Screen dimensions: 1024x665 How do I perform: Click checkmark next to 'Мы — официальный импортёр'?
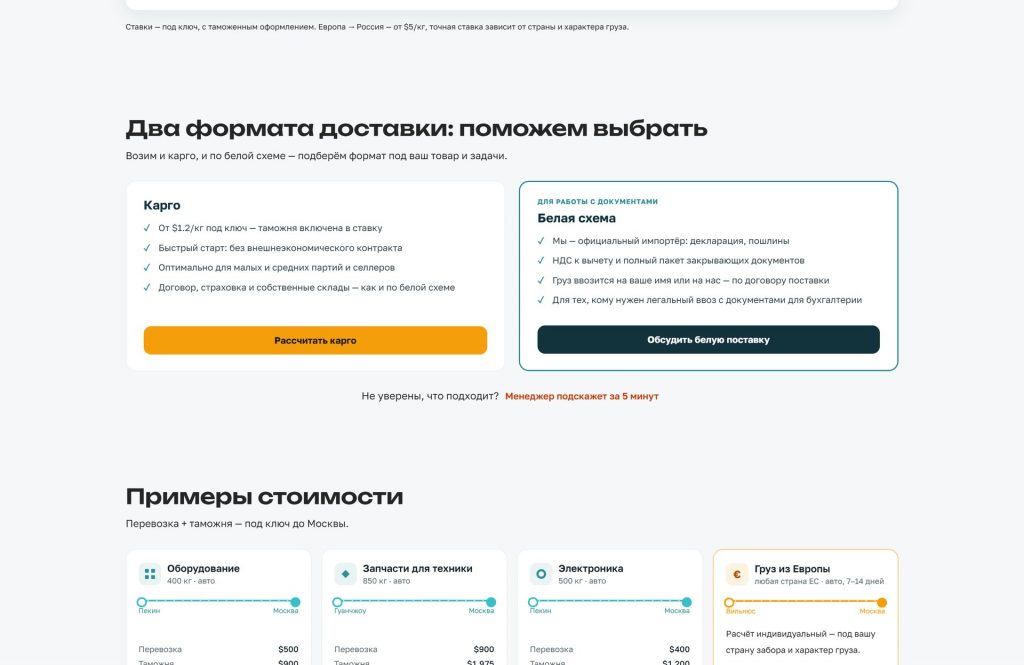[x=541, y=240]
